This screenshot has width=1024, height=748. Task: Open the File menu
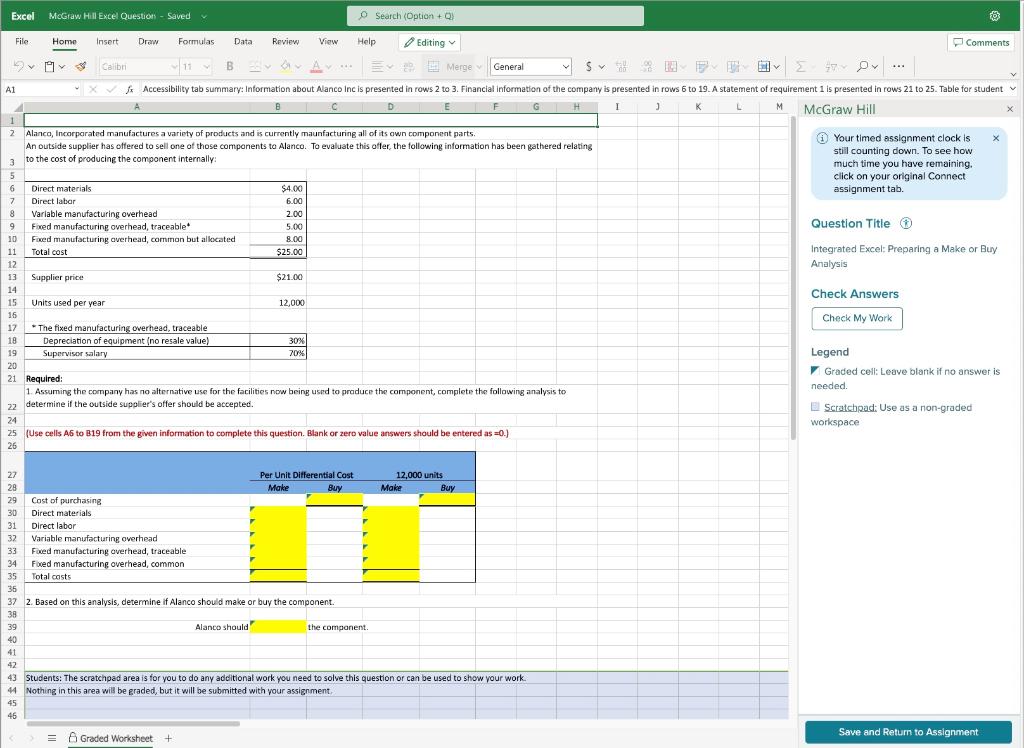click(22, 41)
